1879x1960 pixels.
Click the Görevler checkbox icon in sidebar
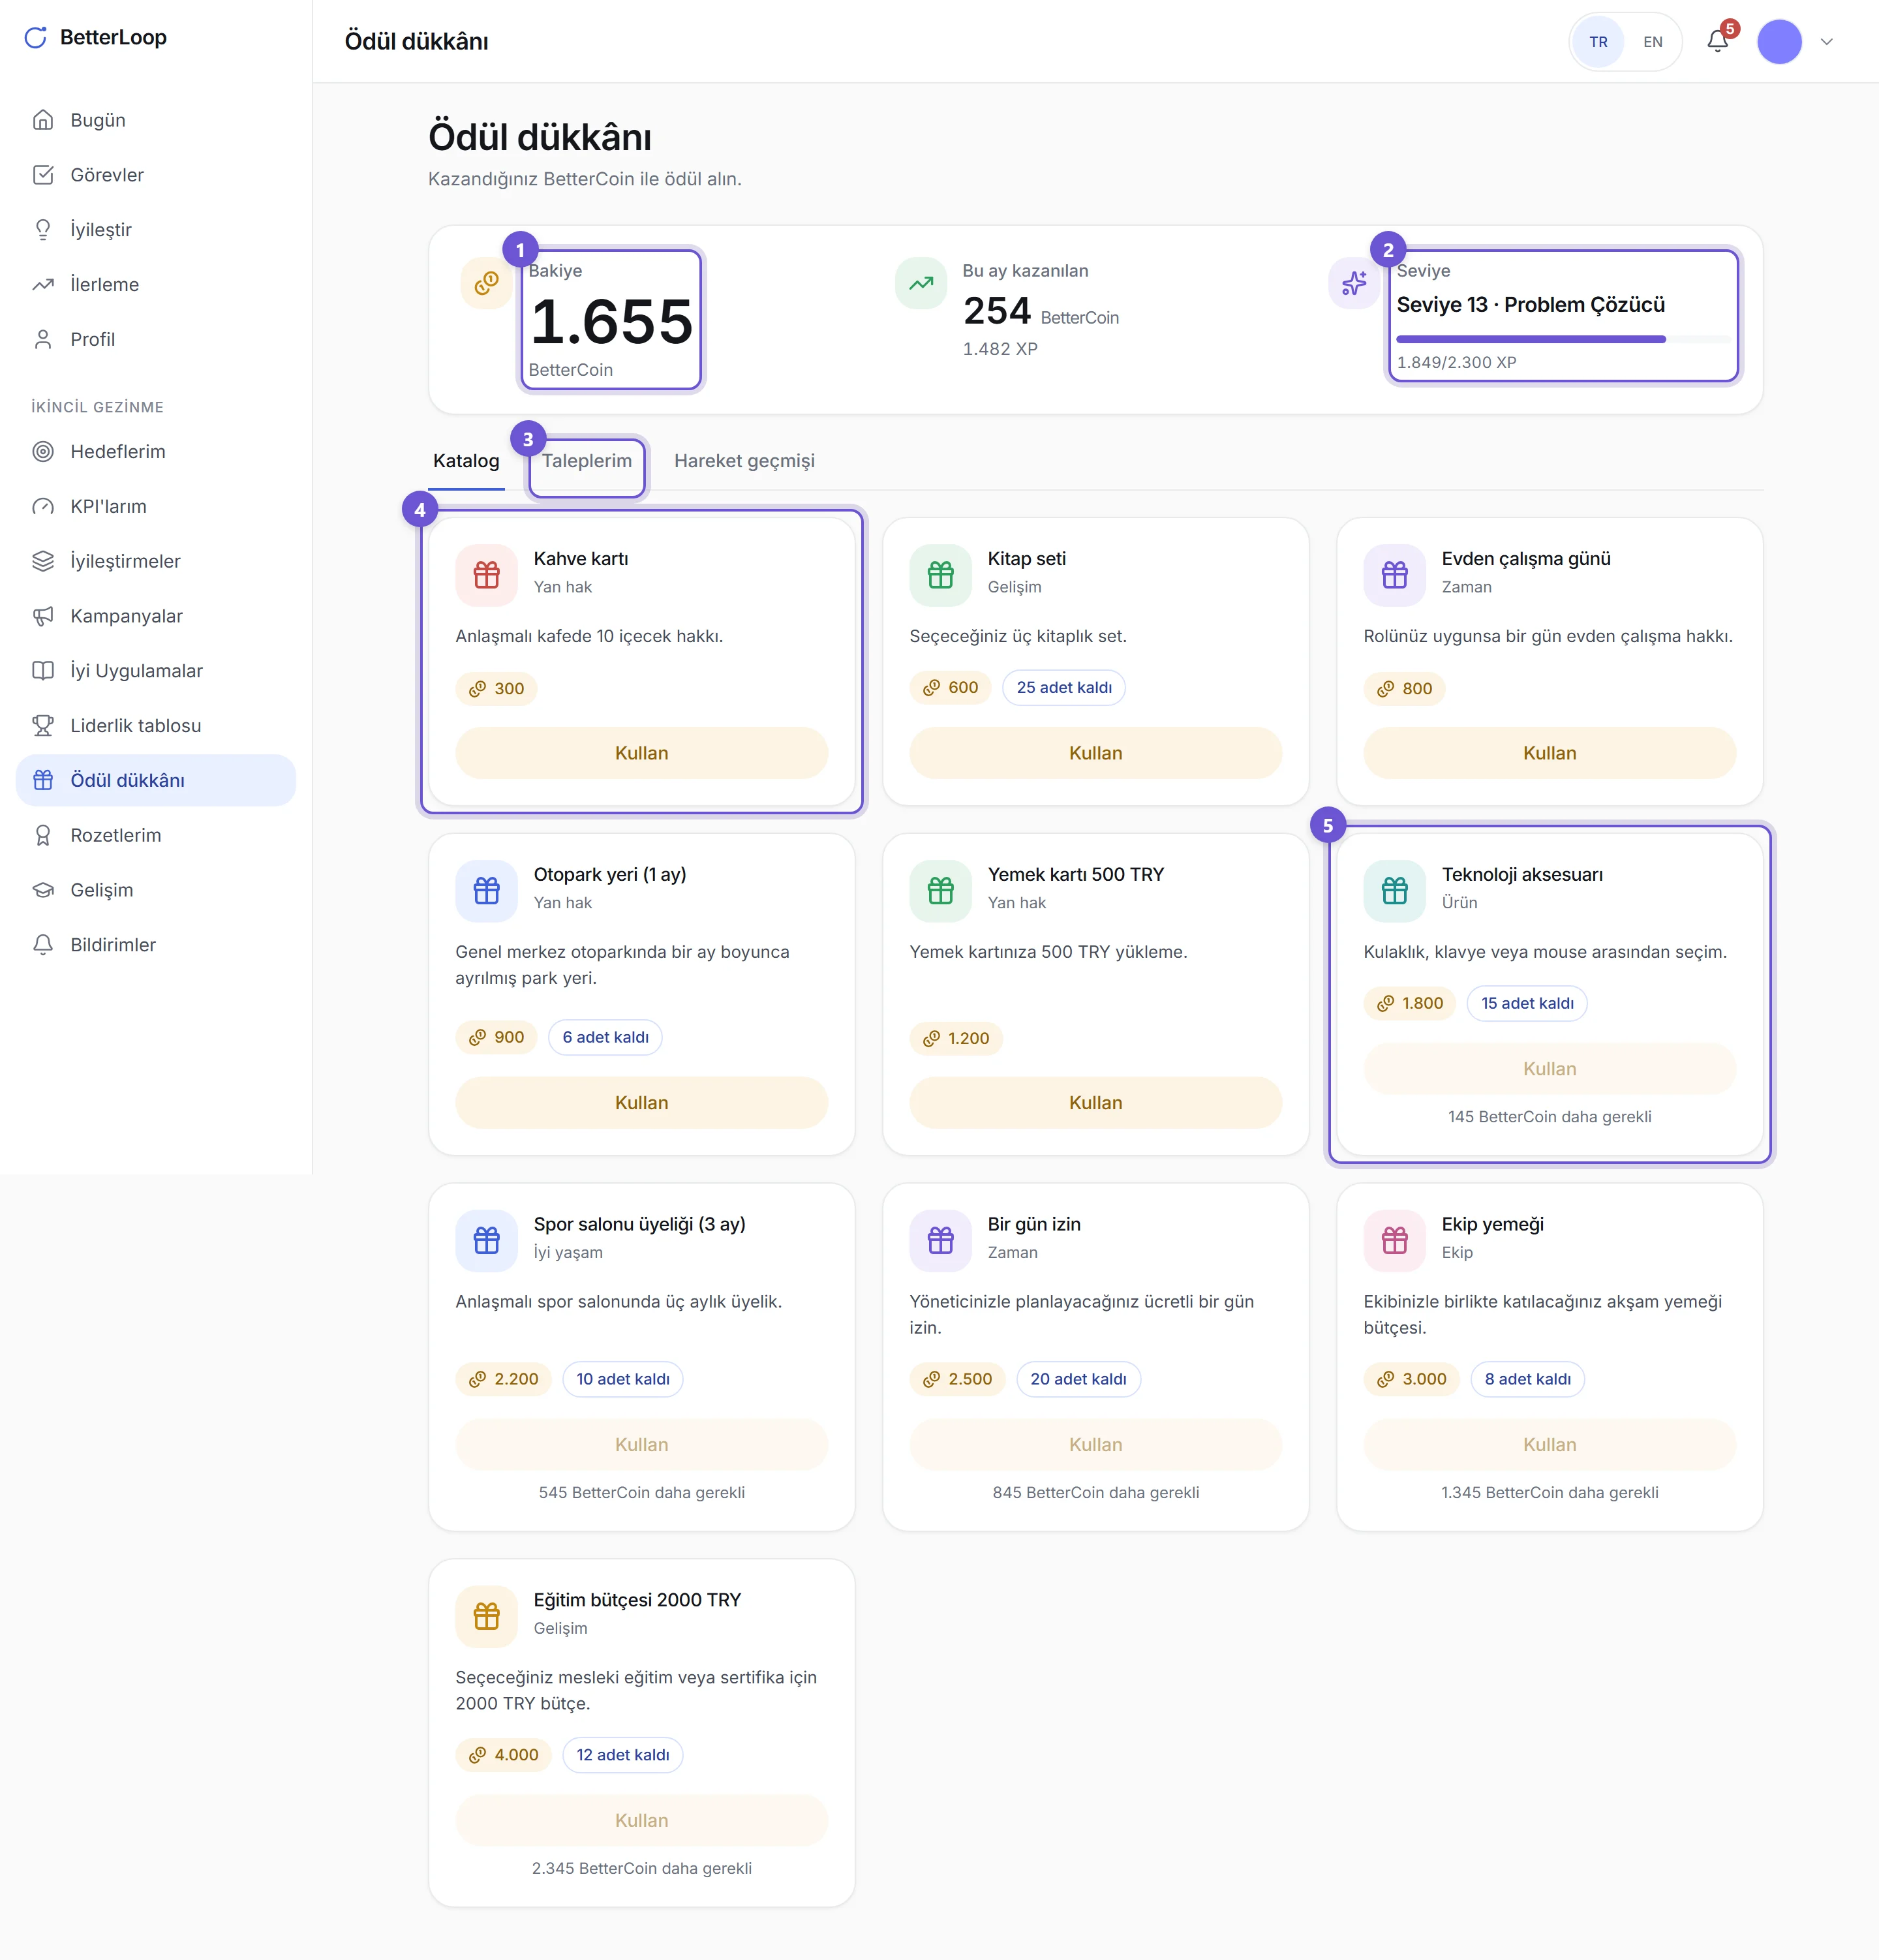(43, 175)
